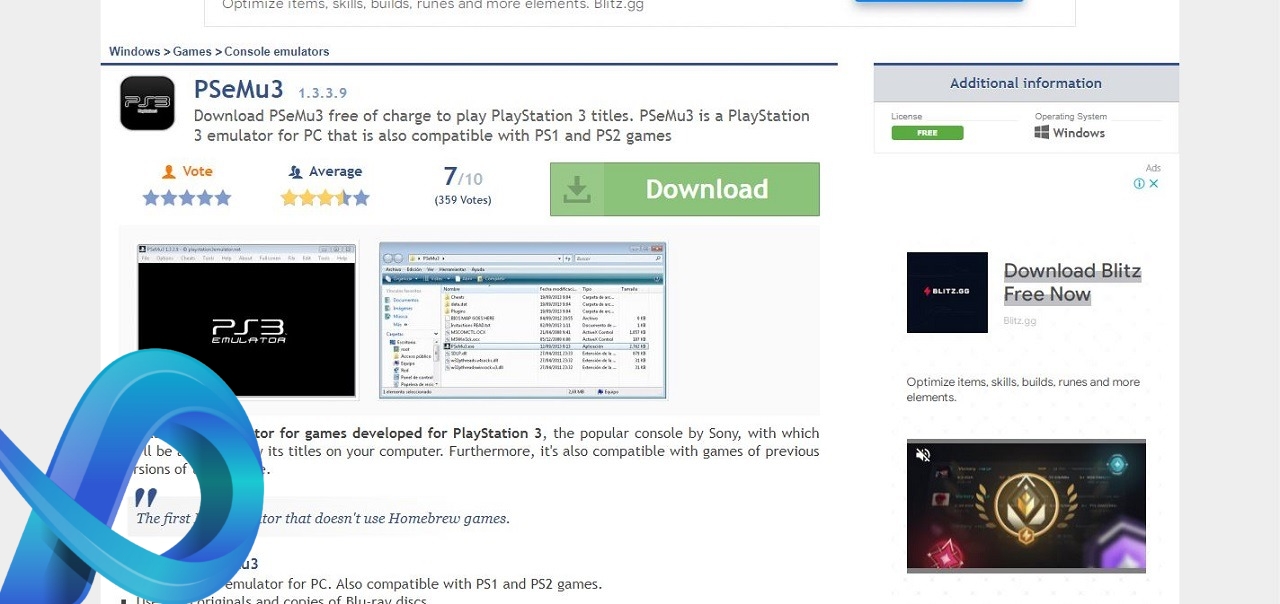Click the green Download button

(684, 189)
